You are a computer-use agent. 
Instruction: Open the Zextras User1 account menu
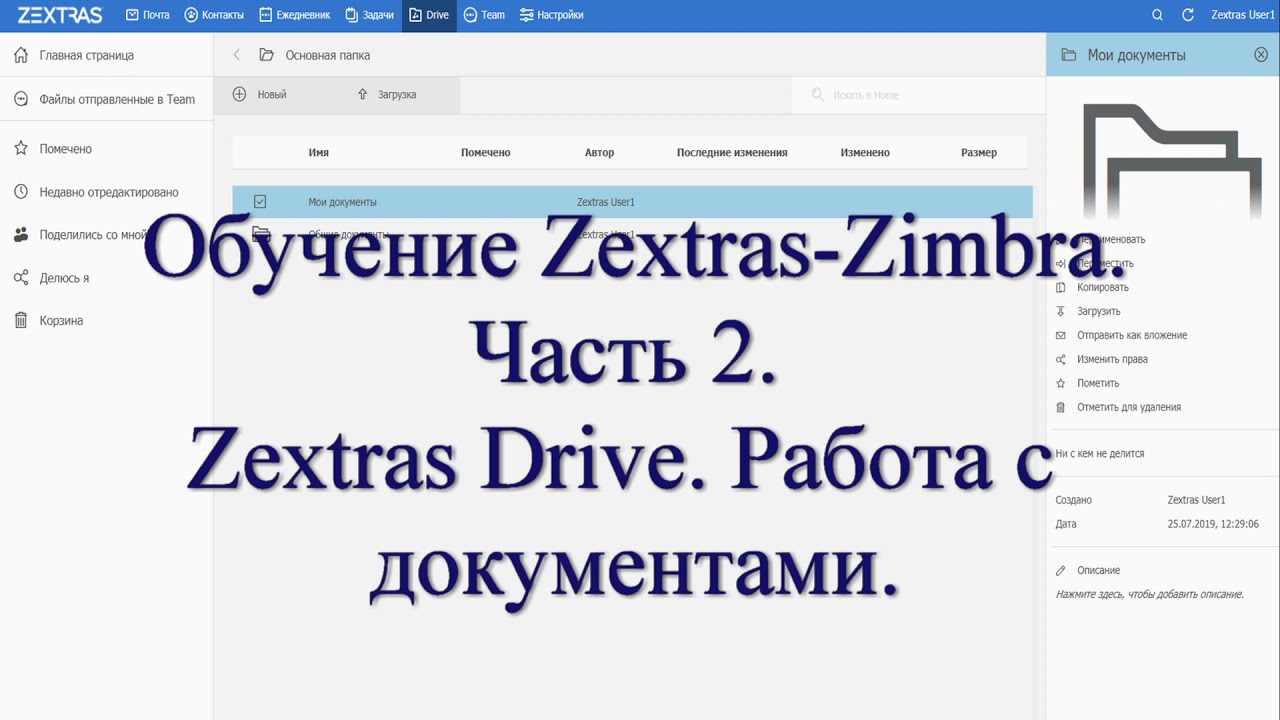pos(1243,15)
